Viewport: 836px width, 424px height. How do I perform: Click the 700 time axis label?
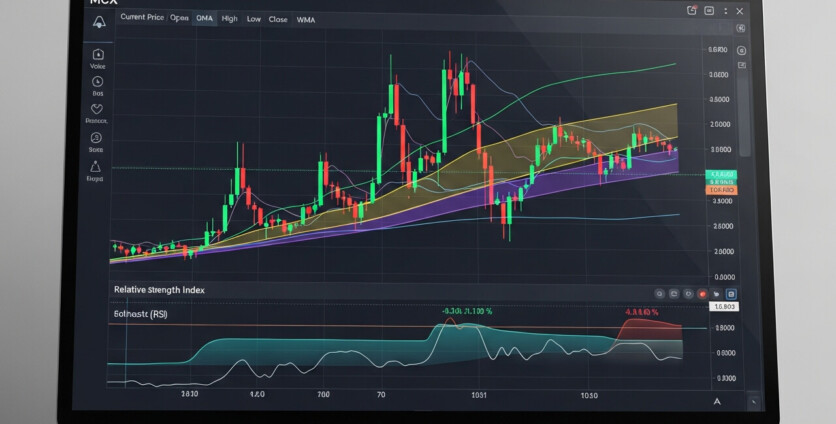pos(323,395)
